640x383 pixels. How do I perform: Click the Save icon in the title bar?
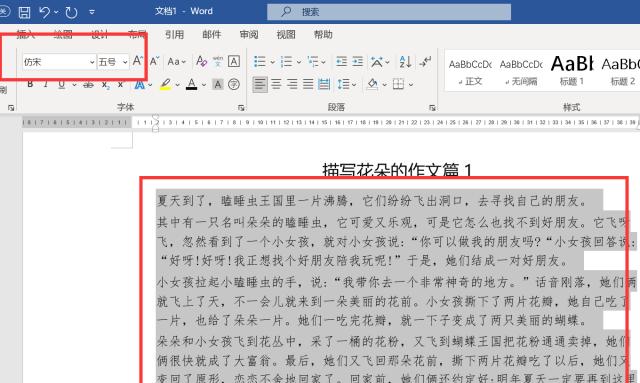click(24, 12)
